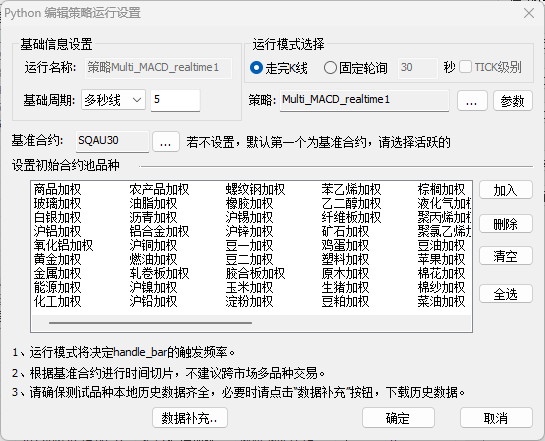545x441 pixels.
Task: Click the 删除 button
Action: (x=506, y=224)
